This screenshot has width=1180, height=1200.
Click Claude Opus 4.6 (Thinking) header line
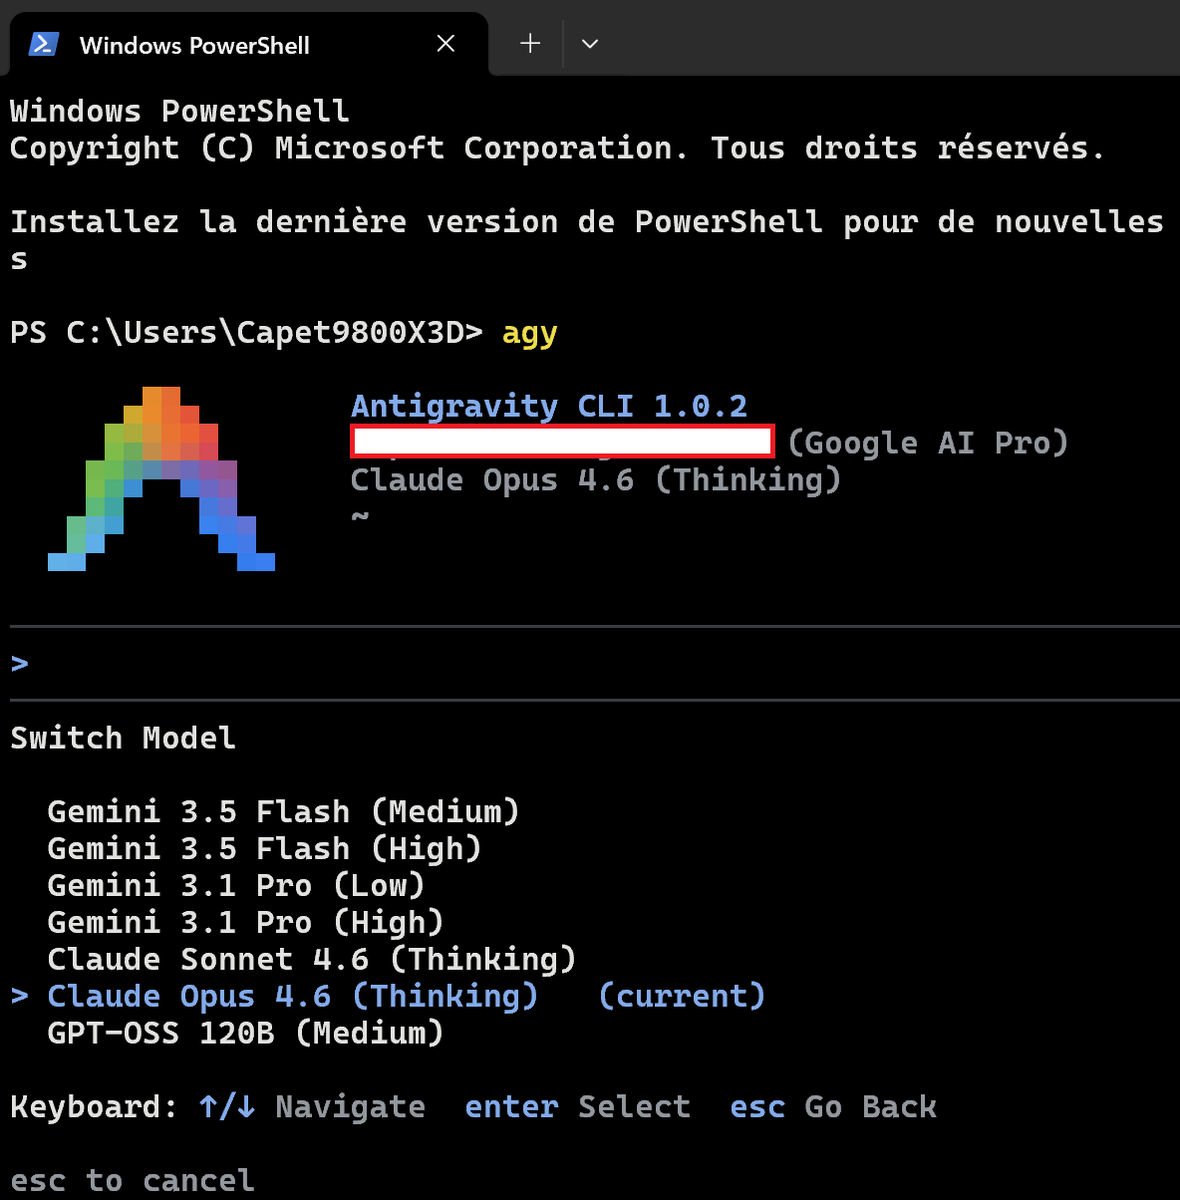tap(596, 480)
